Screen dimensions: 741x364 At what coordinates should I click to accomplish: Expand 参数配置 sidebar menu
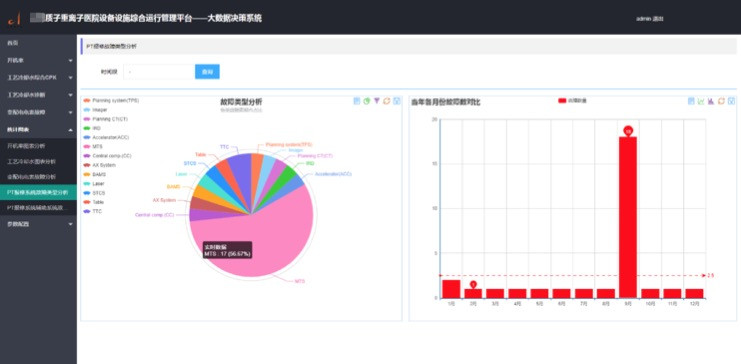click(x=38, y=224)
